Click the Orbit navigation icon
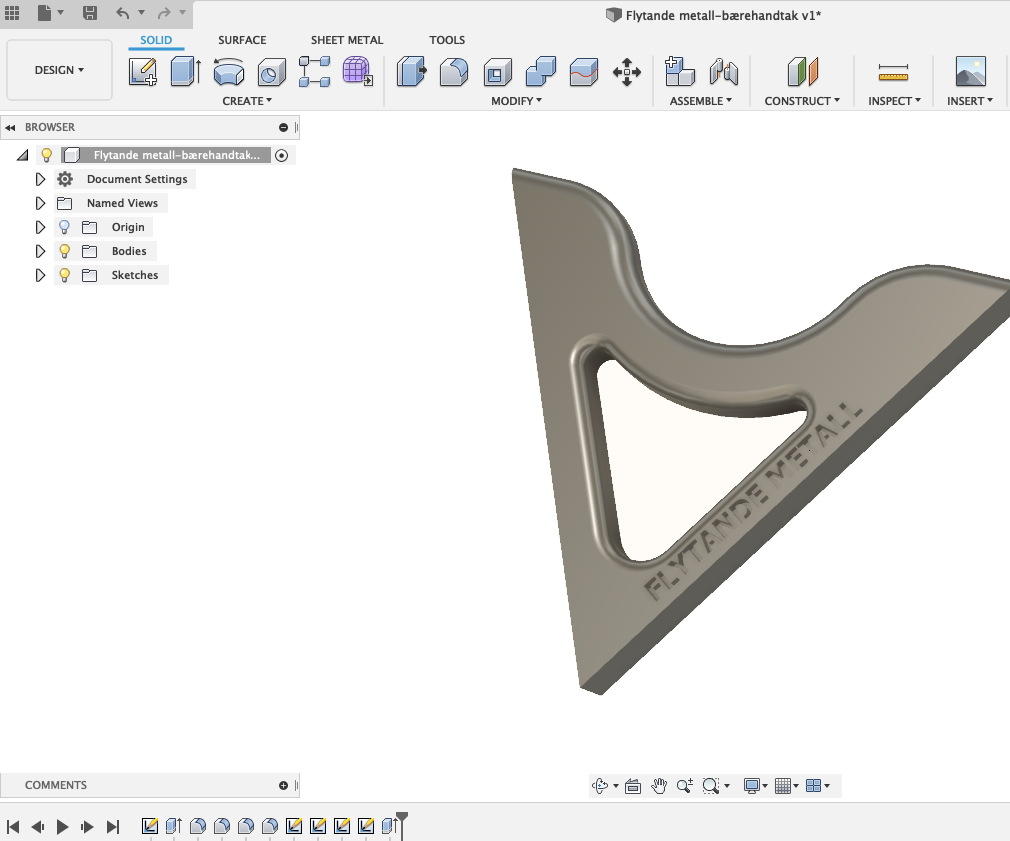This screenshot has height=841, width=1010. click(600, 786)
